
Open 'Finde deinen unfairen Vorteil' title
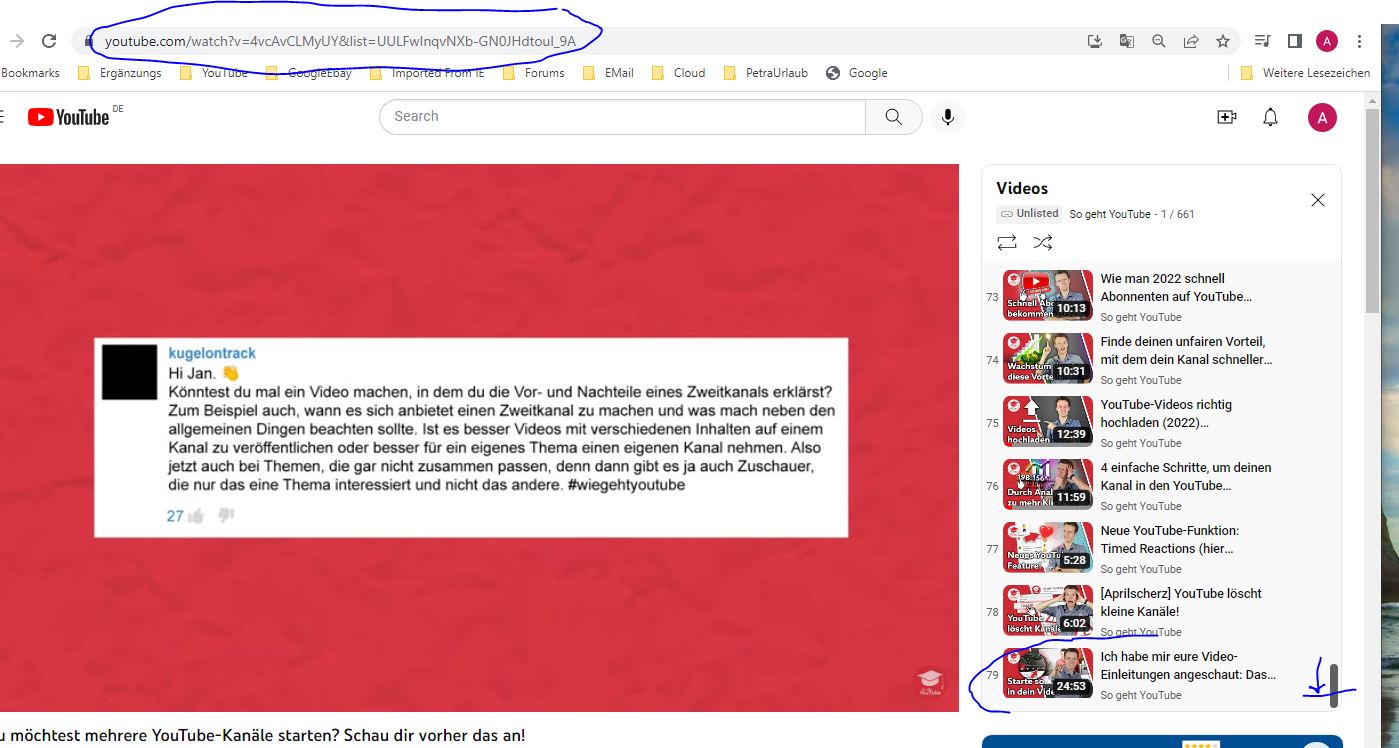point(1187,350)
